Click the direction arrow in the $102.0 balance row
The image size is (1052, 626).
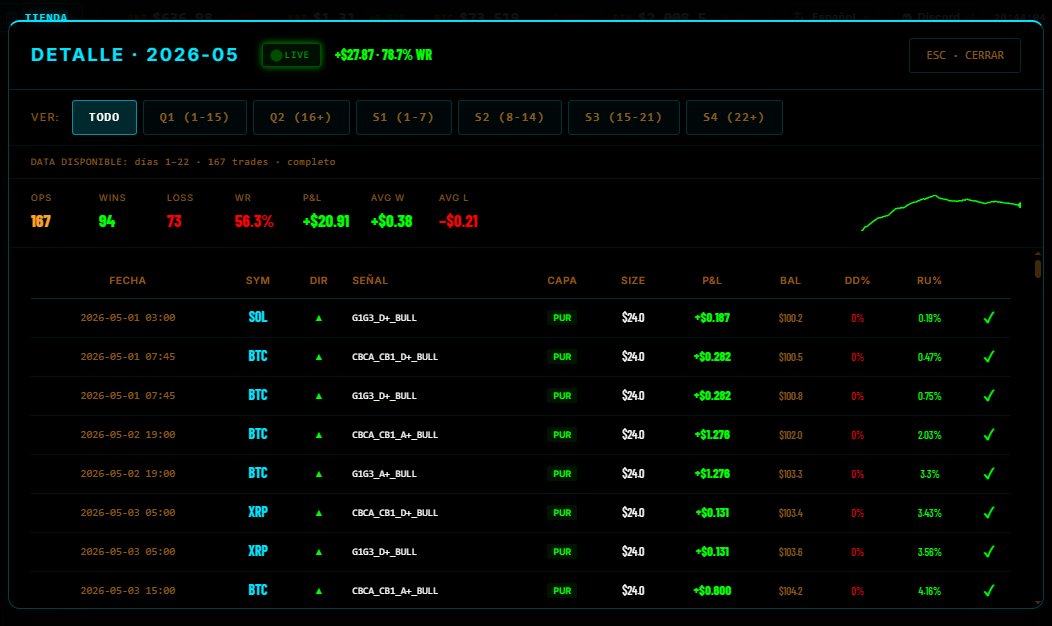point(319,435)
